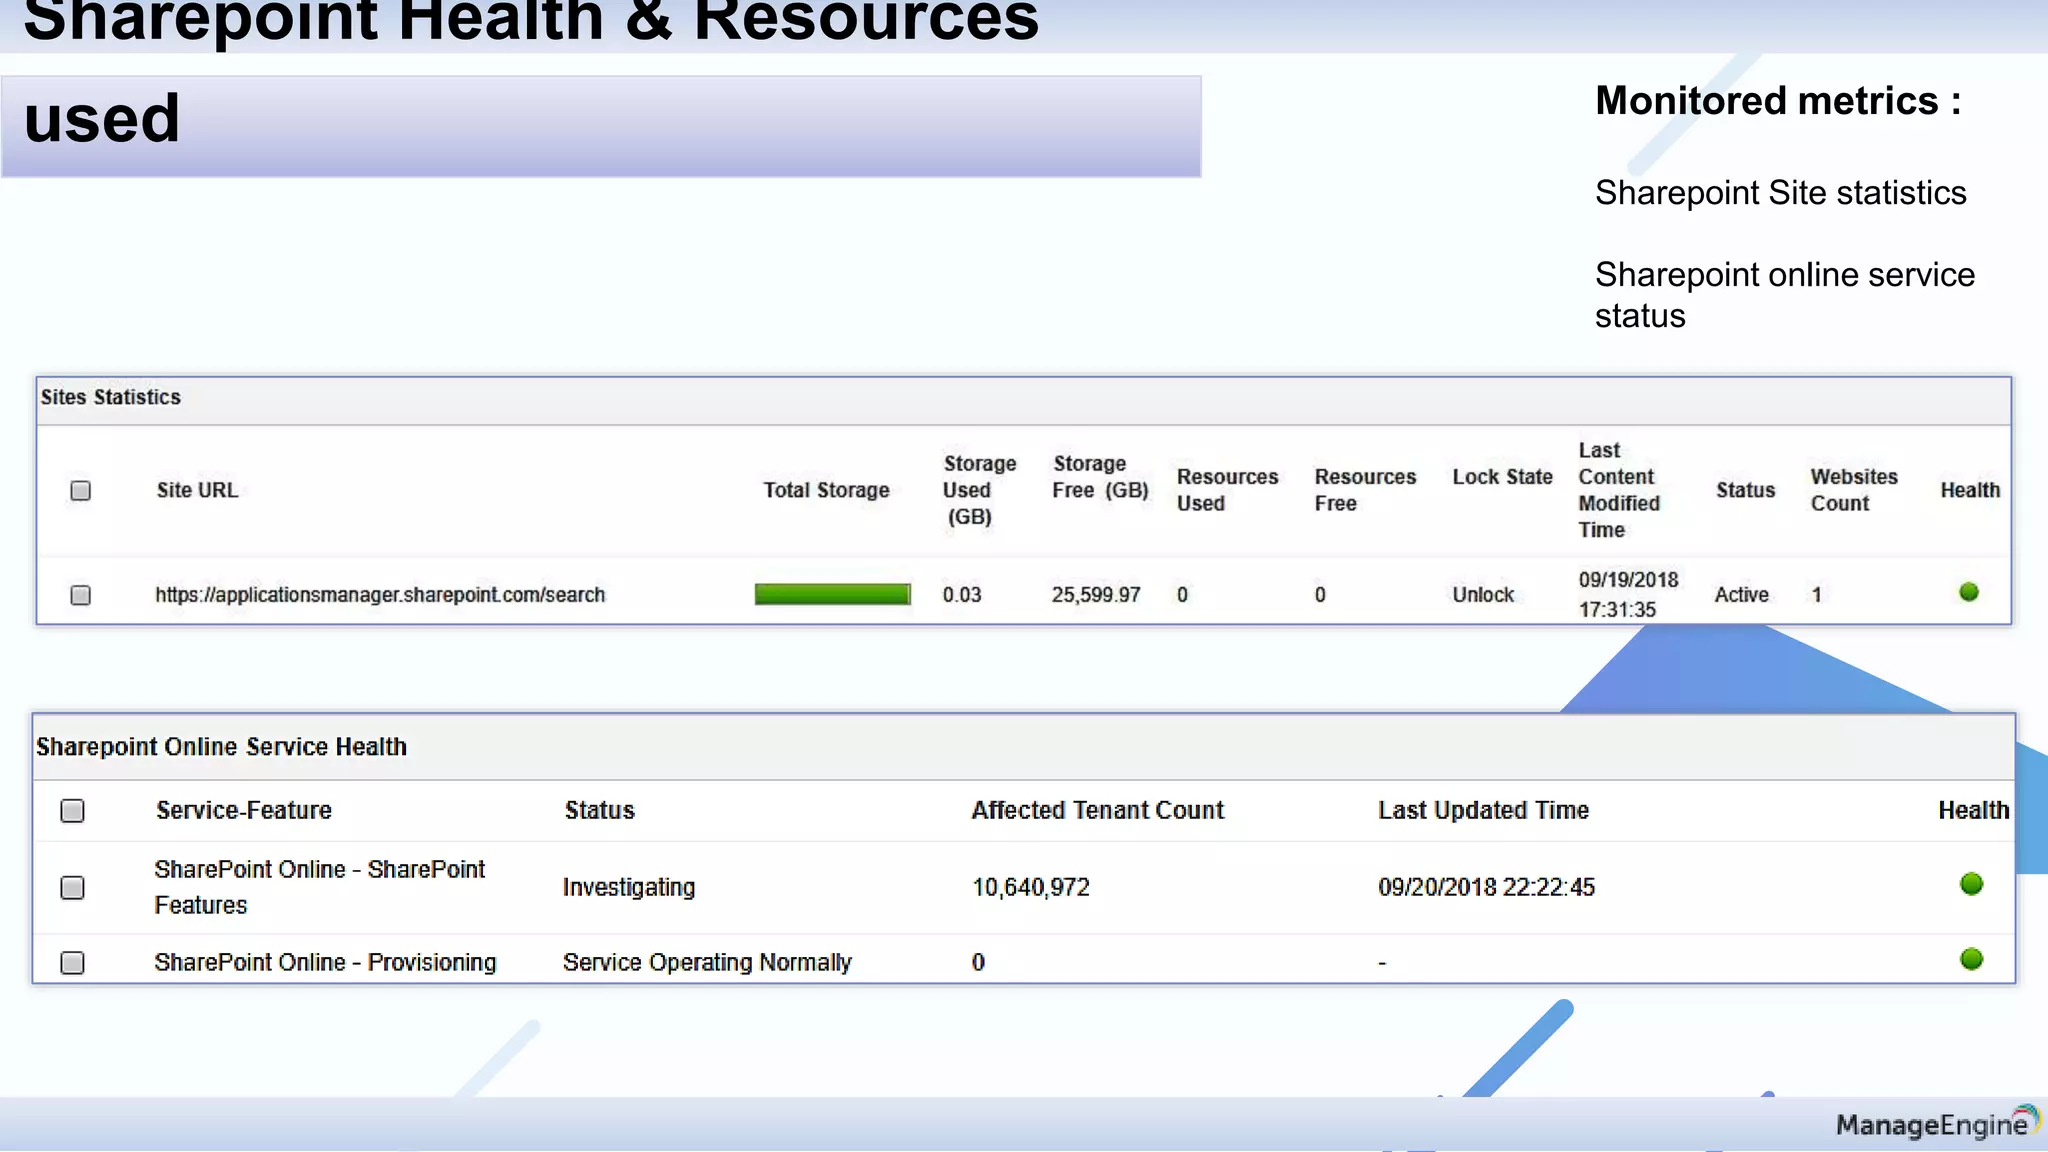The height and width of the screenshot is (1152, 2048).
Task: Click the green Total Storage usage bar
Action: pyautogui.click(x=832, y=594)
